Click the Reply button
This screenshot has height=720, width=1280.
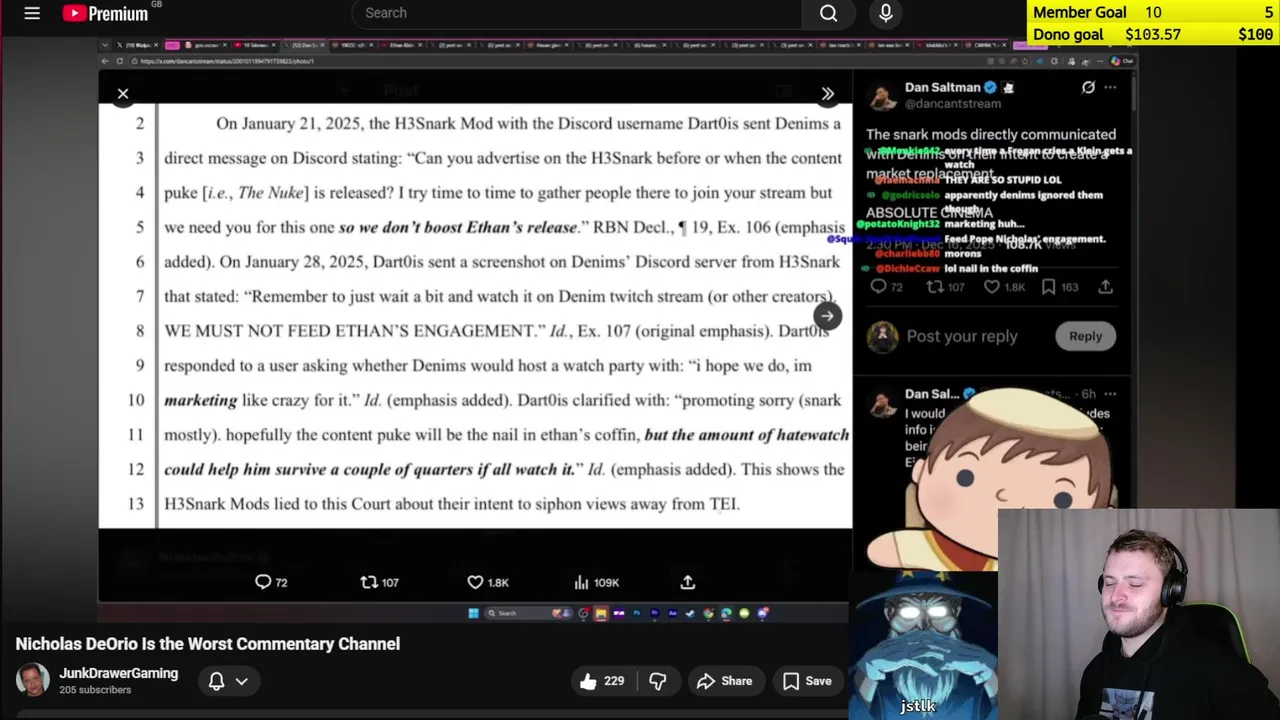1085,336
